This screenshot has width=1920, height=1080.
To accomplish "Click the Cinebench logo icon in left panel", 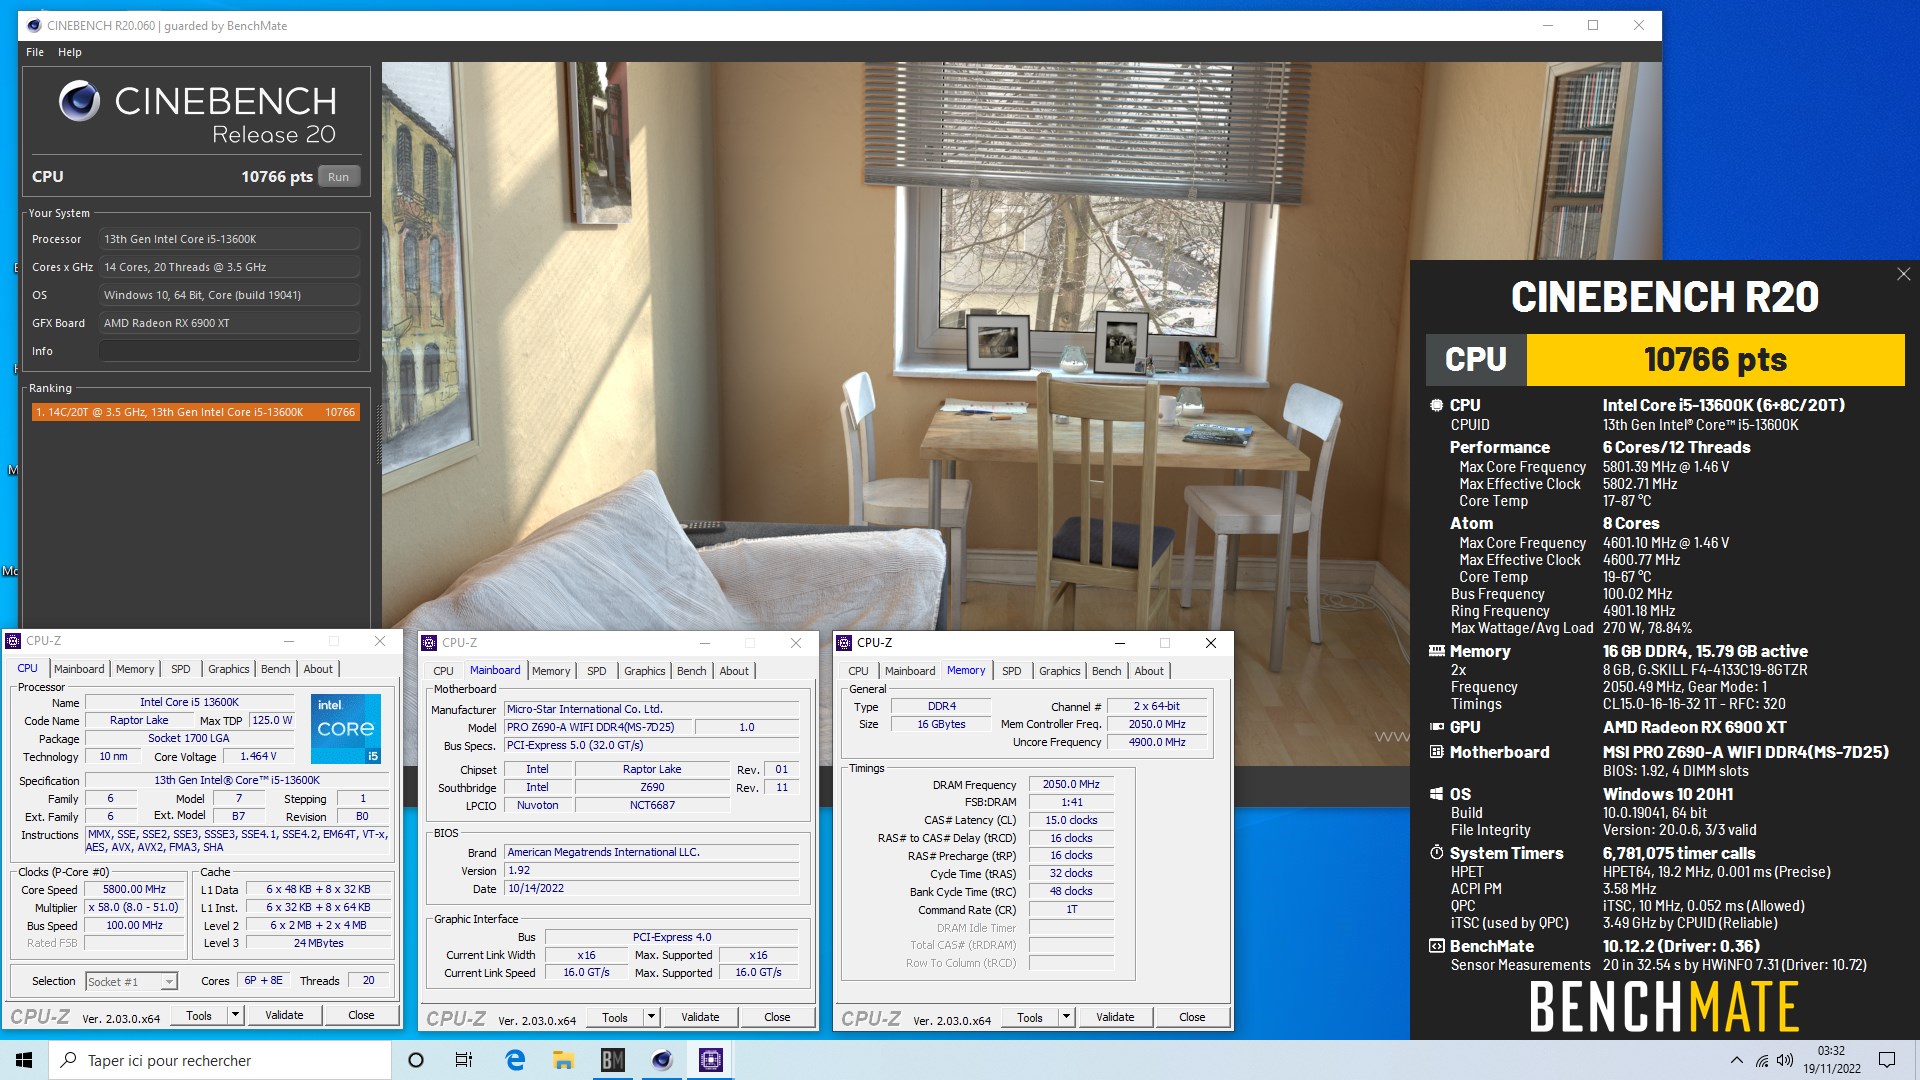I will [x=79, y=100].
